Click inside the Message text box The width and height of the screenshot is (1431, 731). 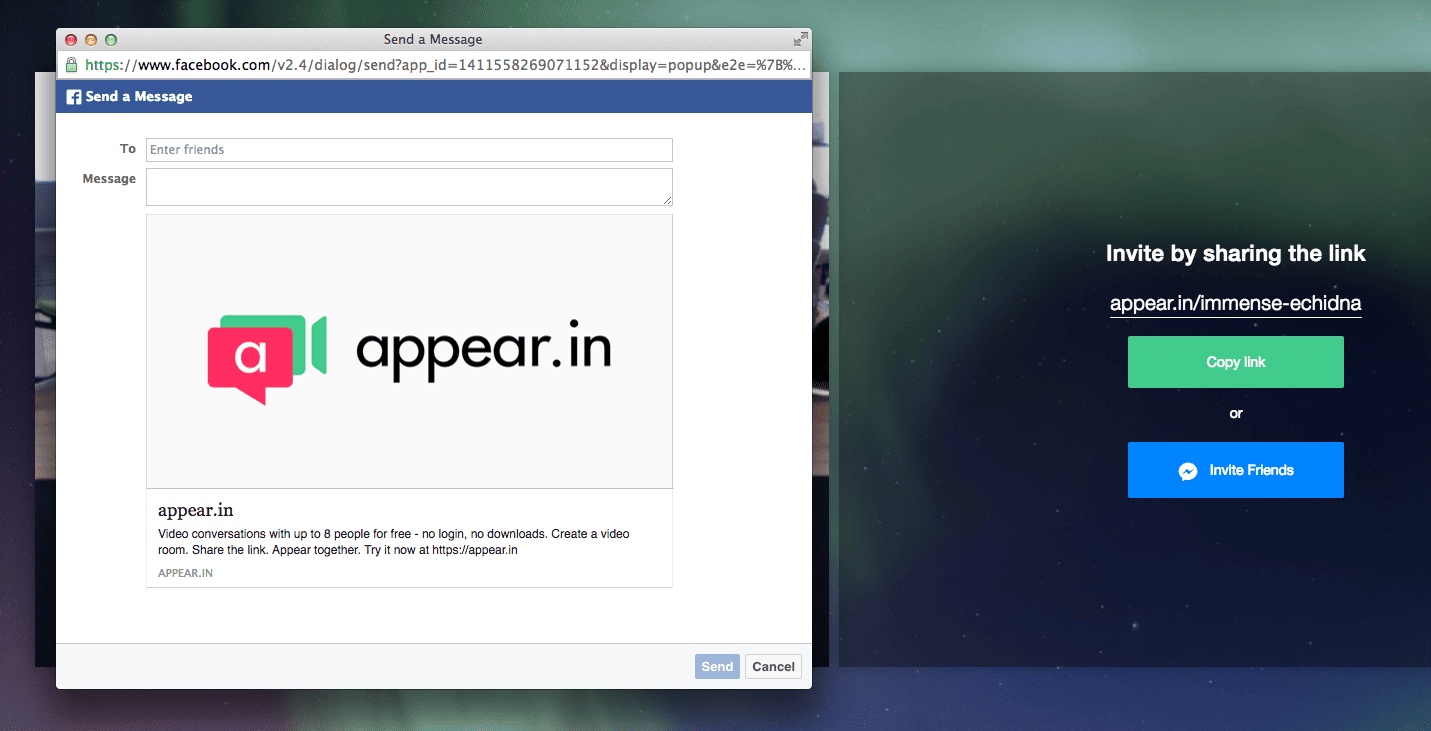(x=409, y=187)
